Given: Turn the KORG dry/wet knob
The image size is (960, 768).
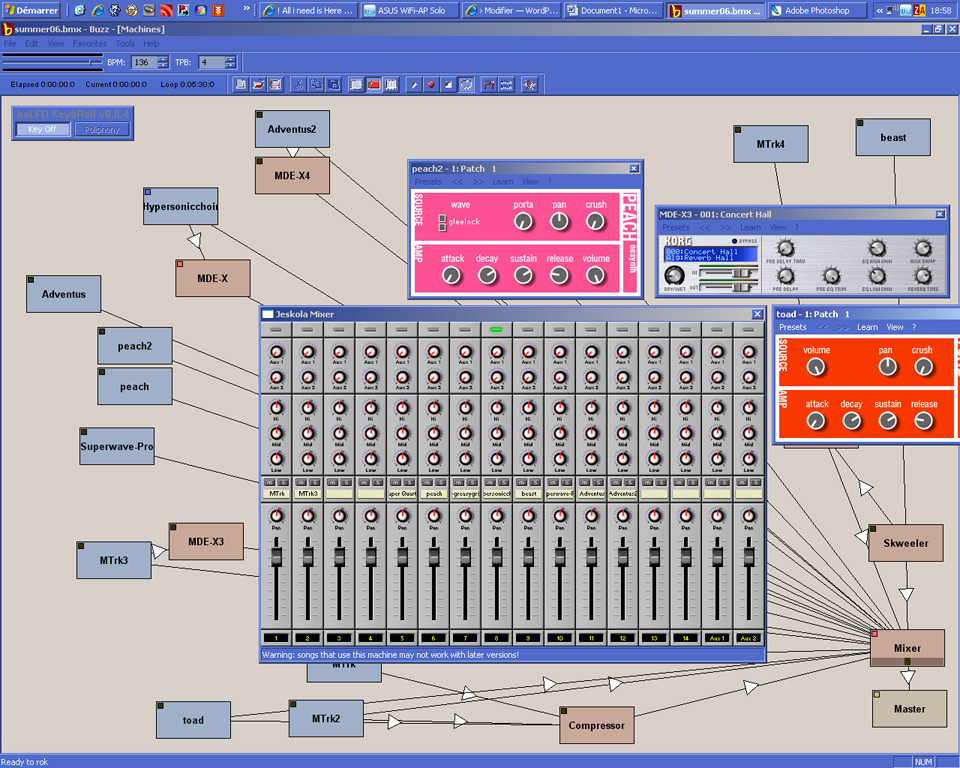Looking at the screenshot, I should coord(674,275).
